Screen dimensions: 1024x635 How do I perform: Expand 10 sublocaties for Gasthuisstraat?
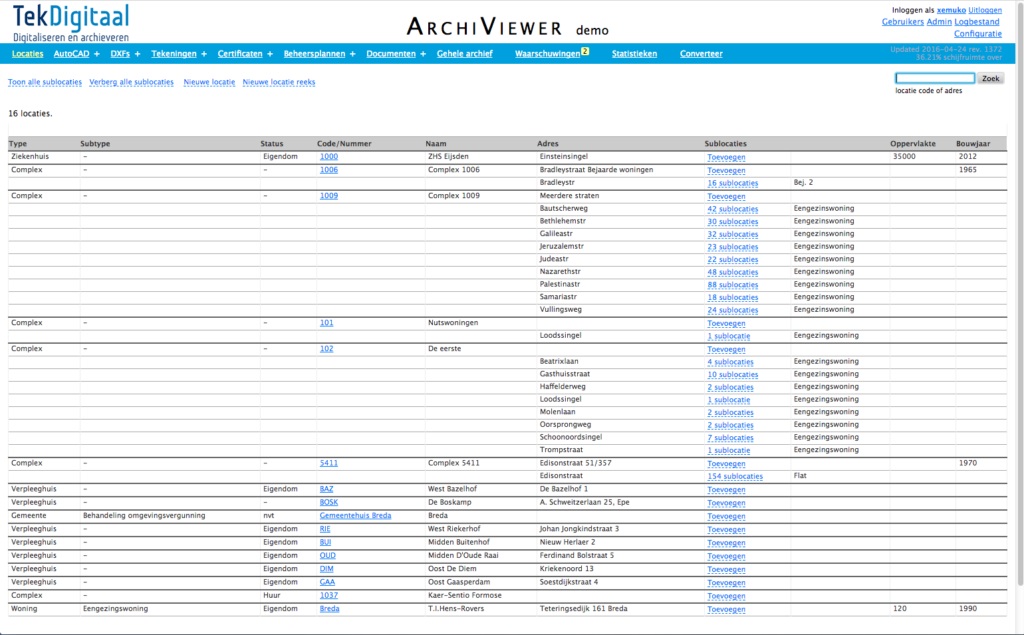733,374
